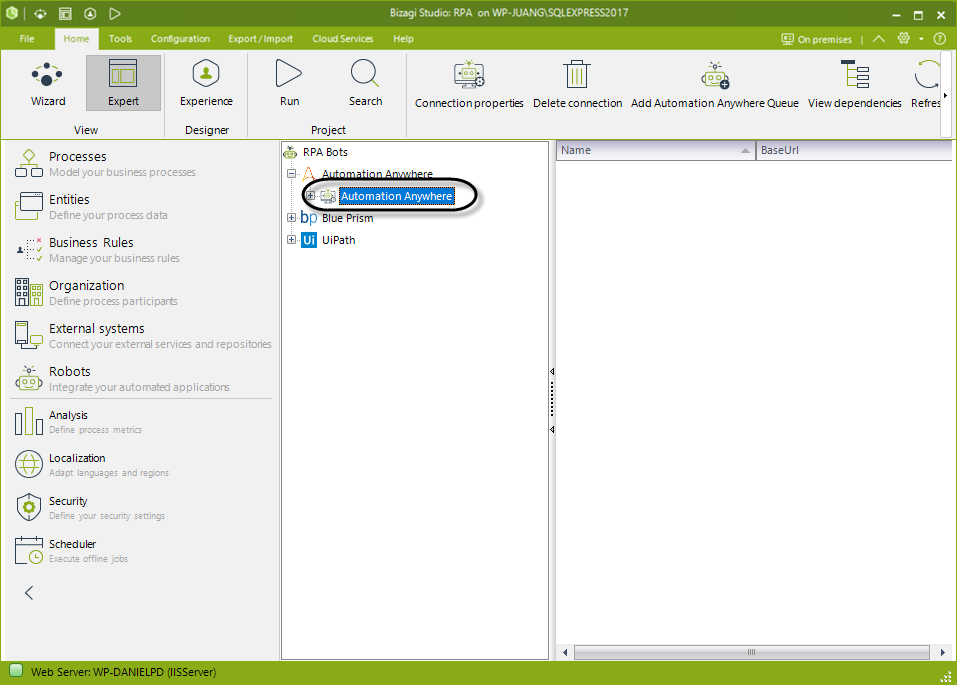Viewport: 957px width, 685px height.
Task: Add Automation Anywhere Queue
Action: click(x=715, y=85)
